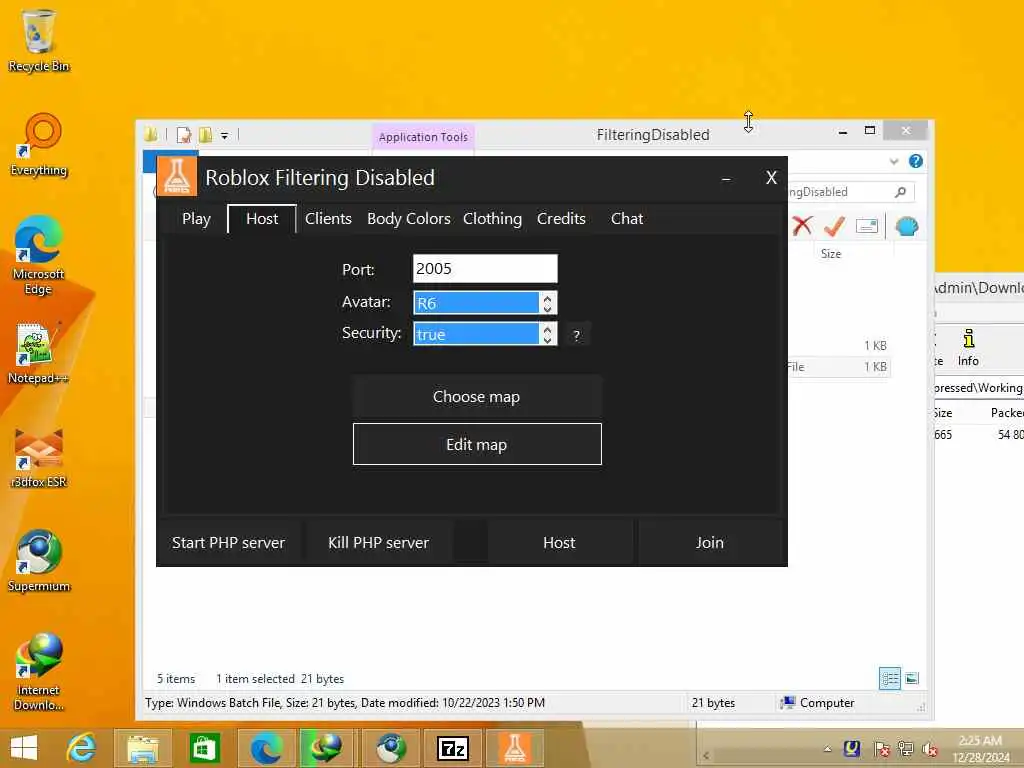Open the Microsoft Edge desktop shortcut

[39, 255]
